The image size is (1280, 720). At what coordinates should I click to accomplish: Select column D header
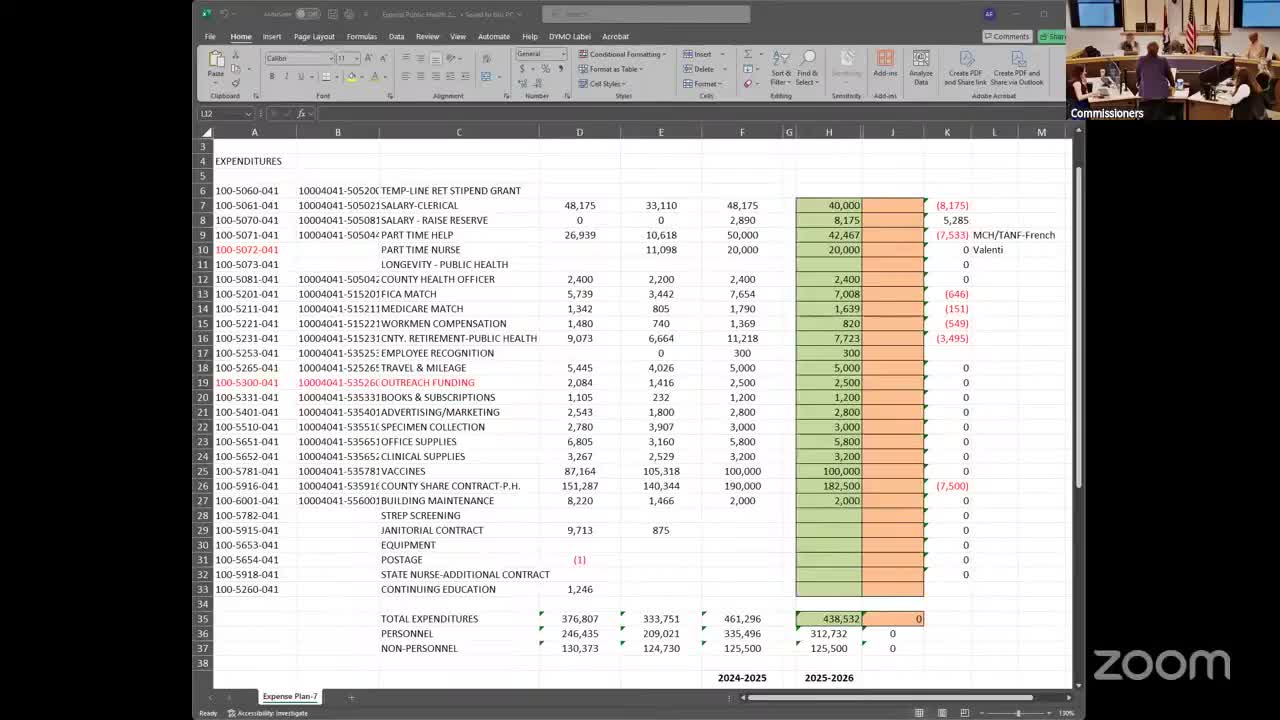(579, 132)
